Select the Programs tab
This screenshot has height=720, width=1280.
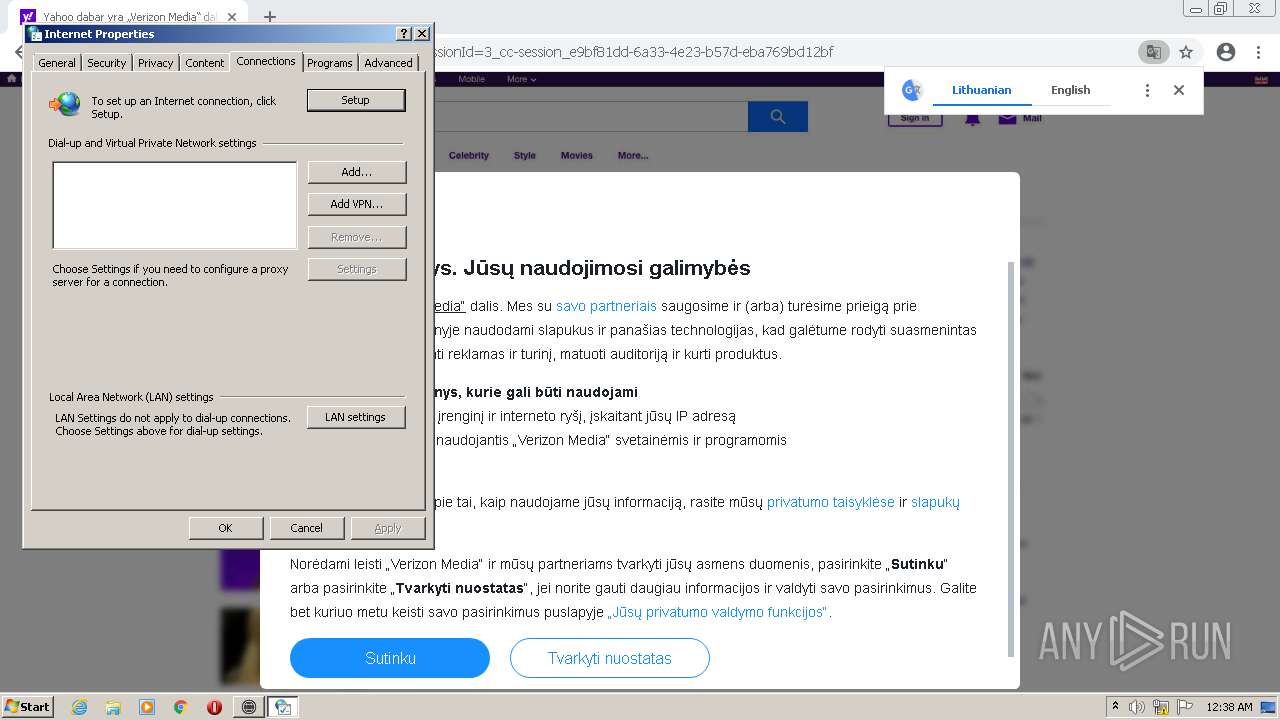[x=330, y=62]
